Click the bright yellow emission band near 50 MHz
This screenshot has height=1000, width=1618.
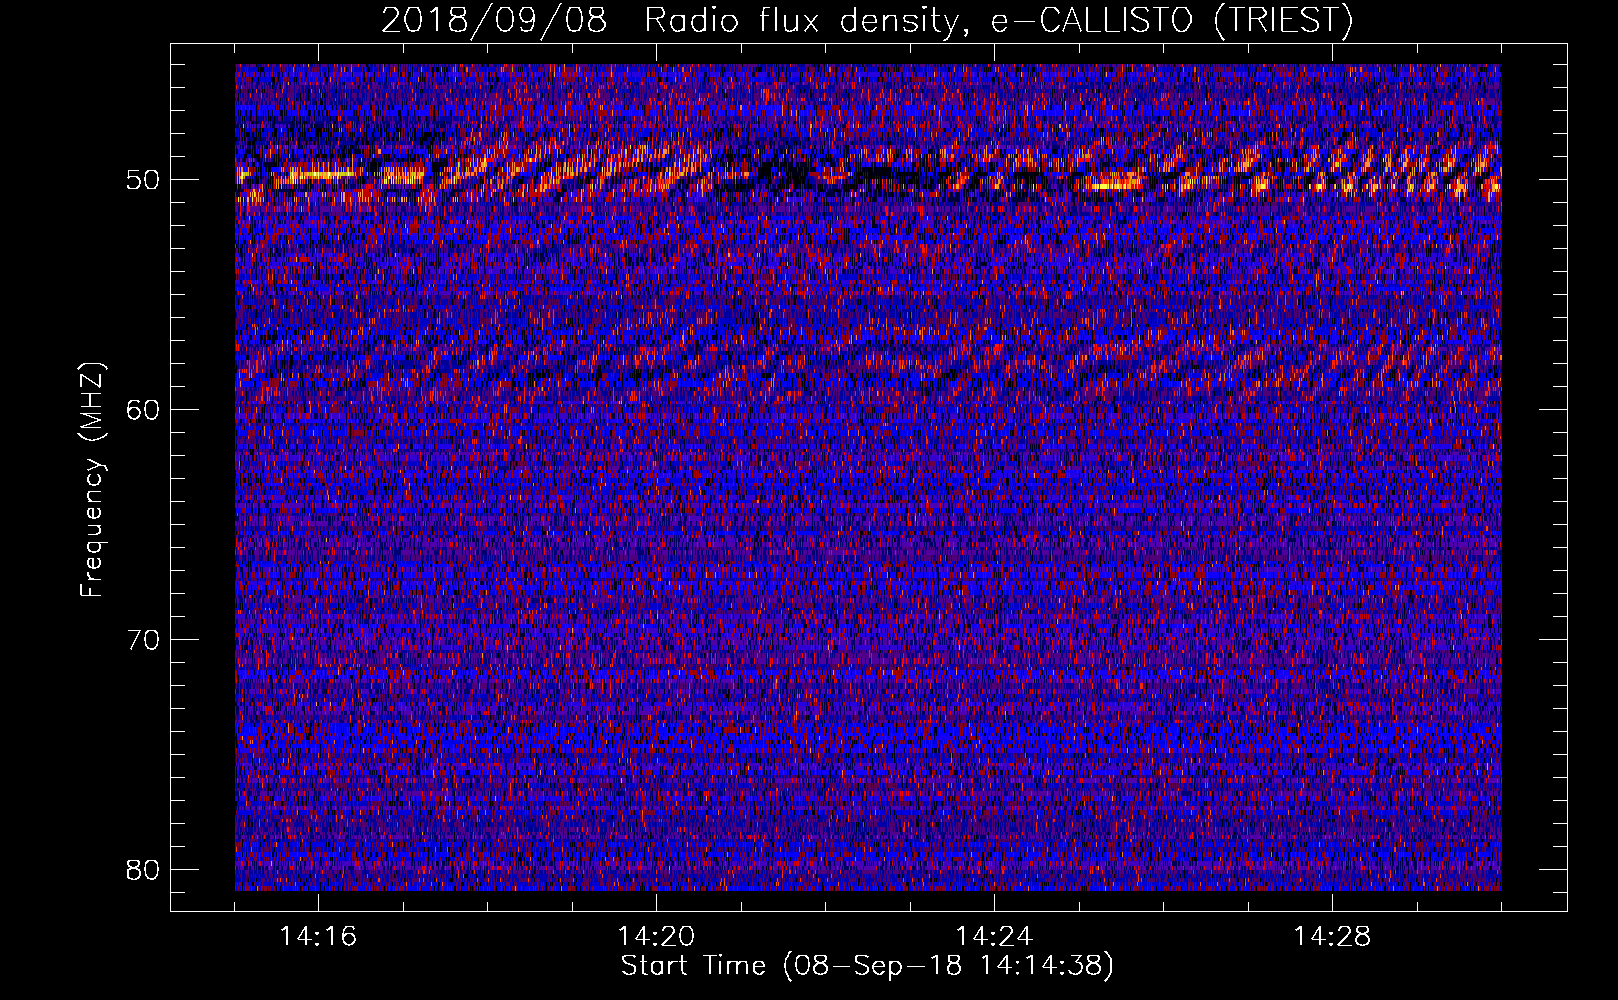(868, 172)
